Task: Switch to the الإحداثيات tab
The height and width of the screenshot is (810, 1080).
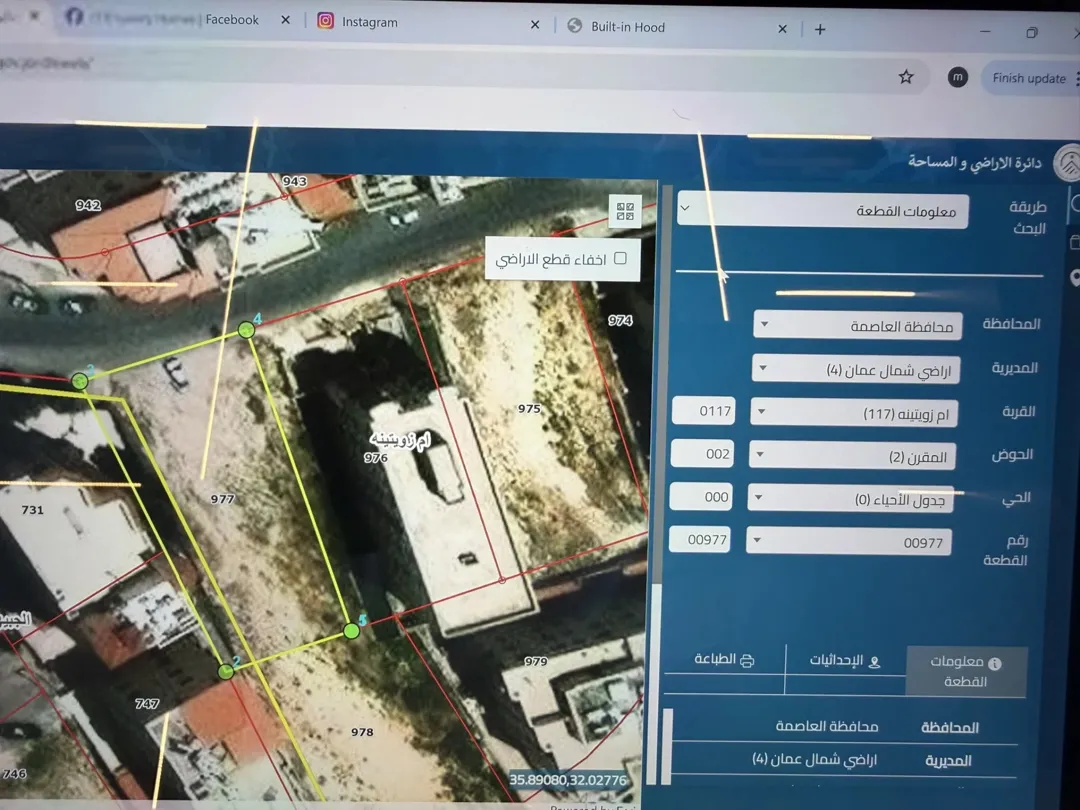Action: click(845, 661)
